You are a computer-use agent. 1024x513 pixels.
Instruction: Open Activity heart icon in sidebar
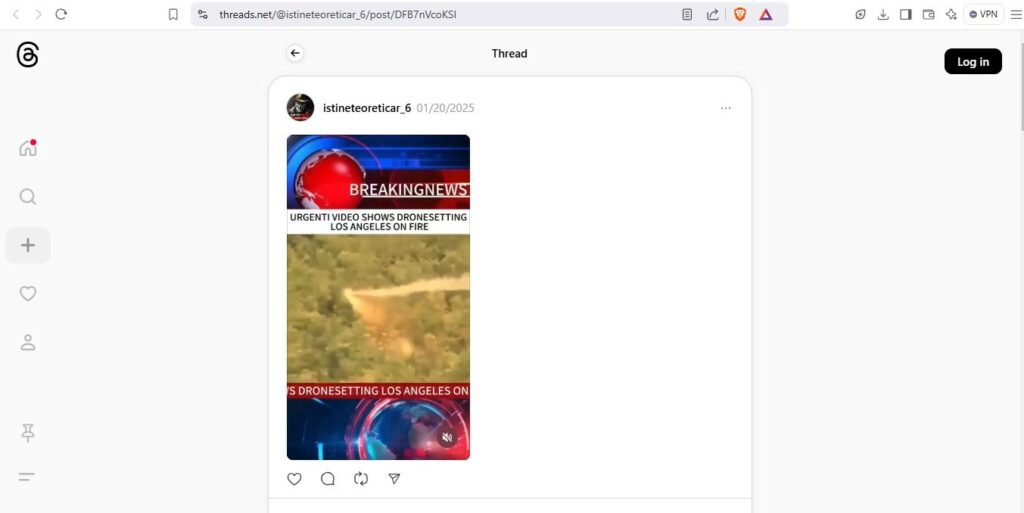pos(27,294)
